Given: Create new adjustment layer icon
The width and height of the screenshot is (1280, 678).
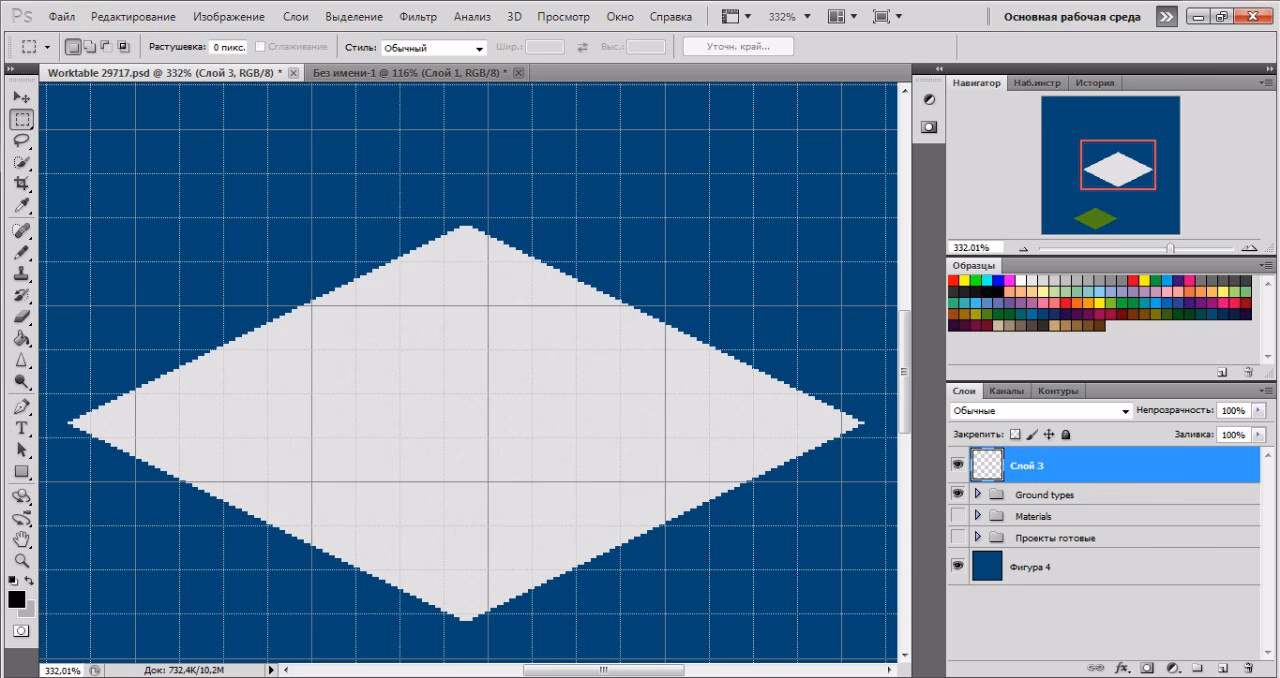Looking at the screenshot, I should point(1172,667).
